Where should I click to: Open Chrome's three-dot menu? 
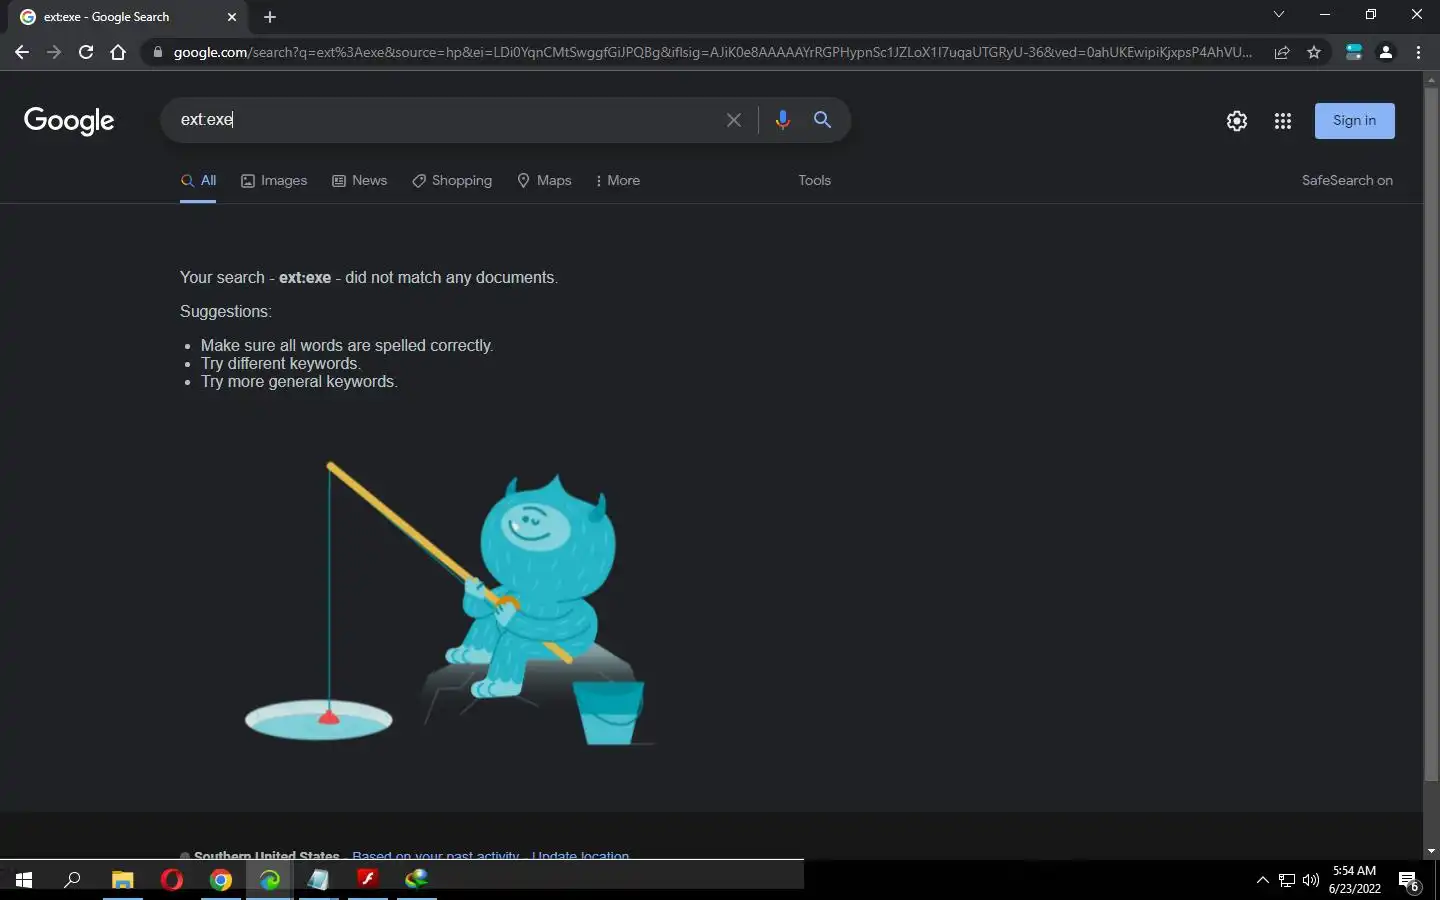pyautogui.click(x=1418, y=52)
